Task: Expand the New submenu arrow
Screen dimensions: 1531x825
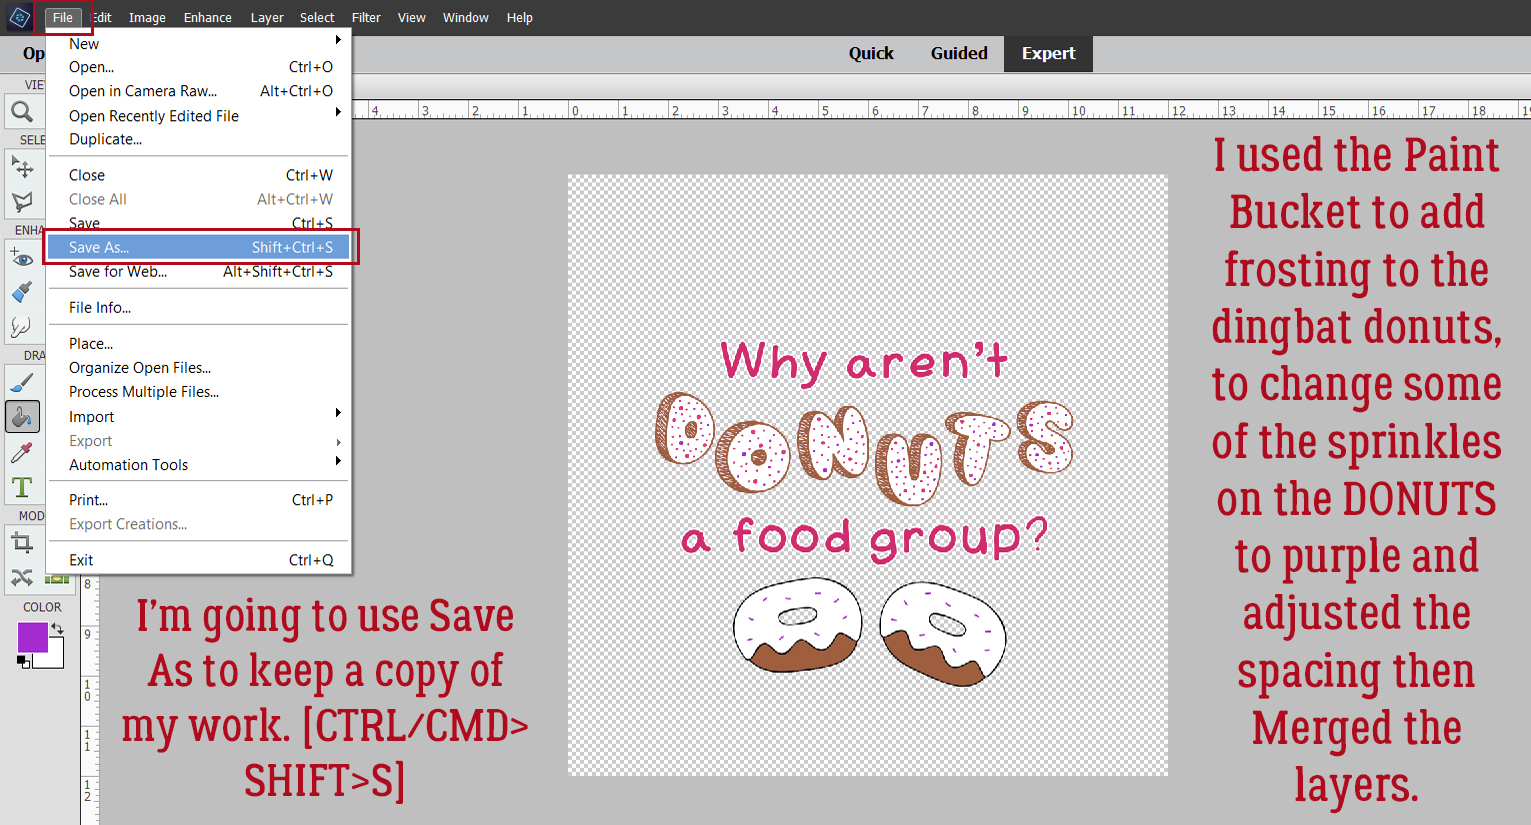Action: click(x=338, y=40)
